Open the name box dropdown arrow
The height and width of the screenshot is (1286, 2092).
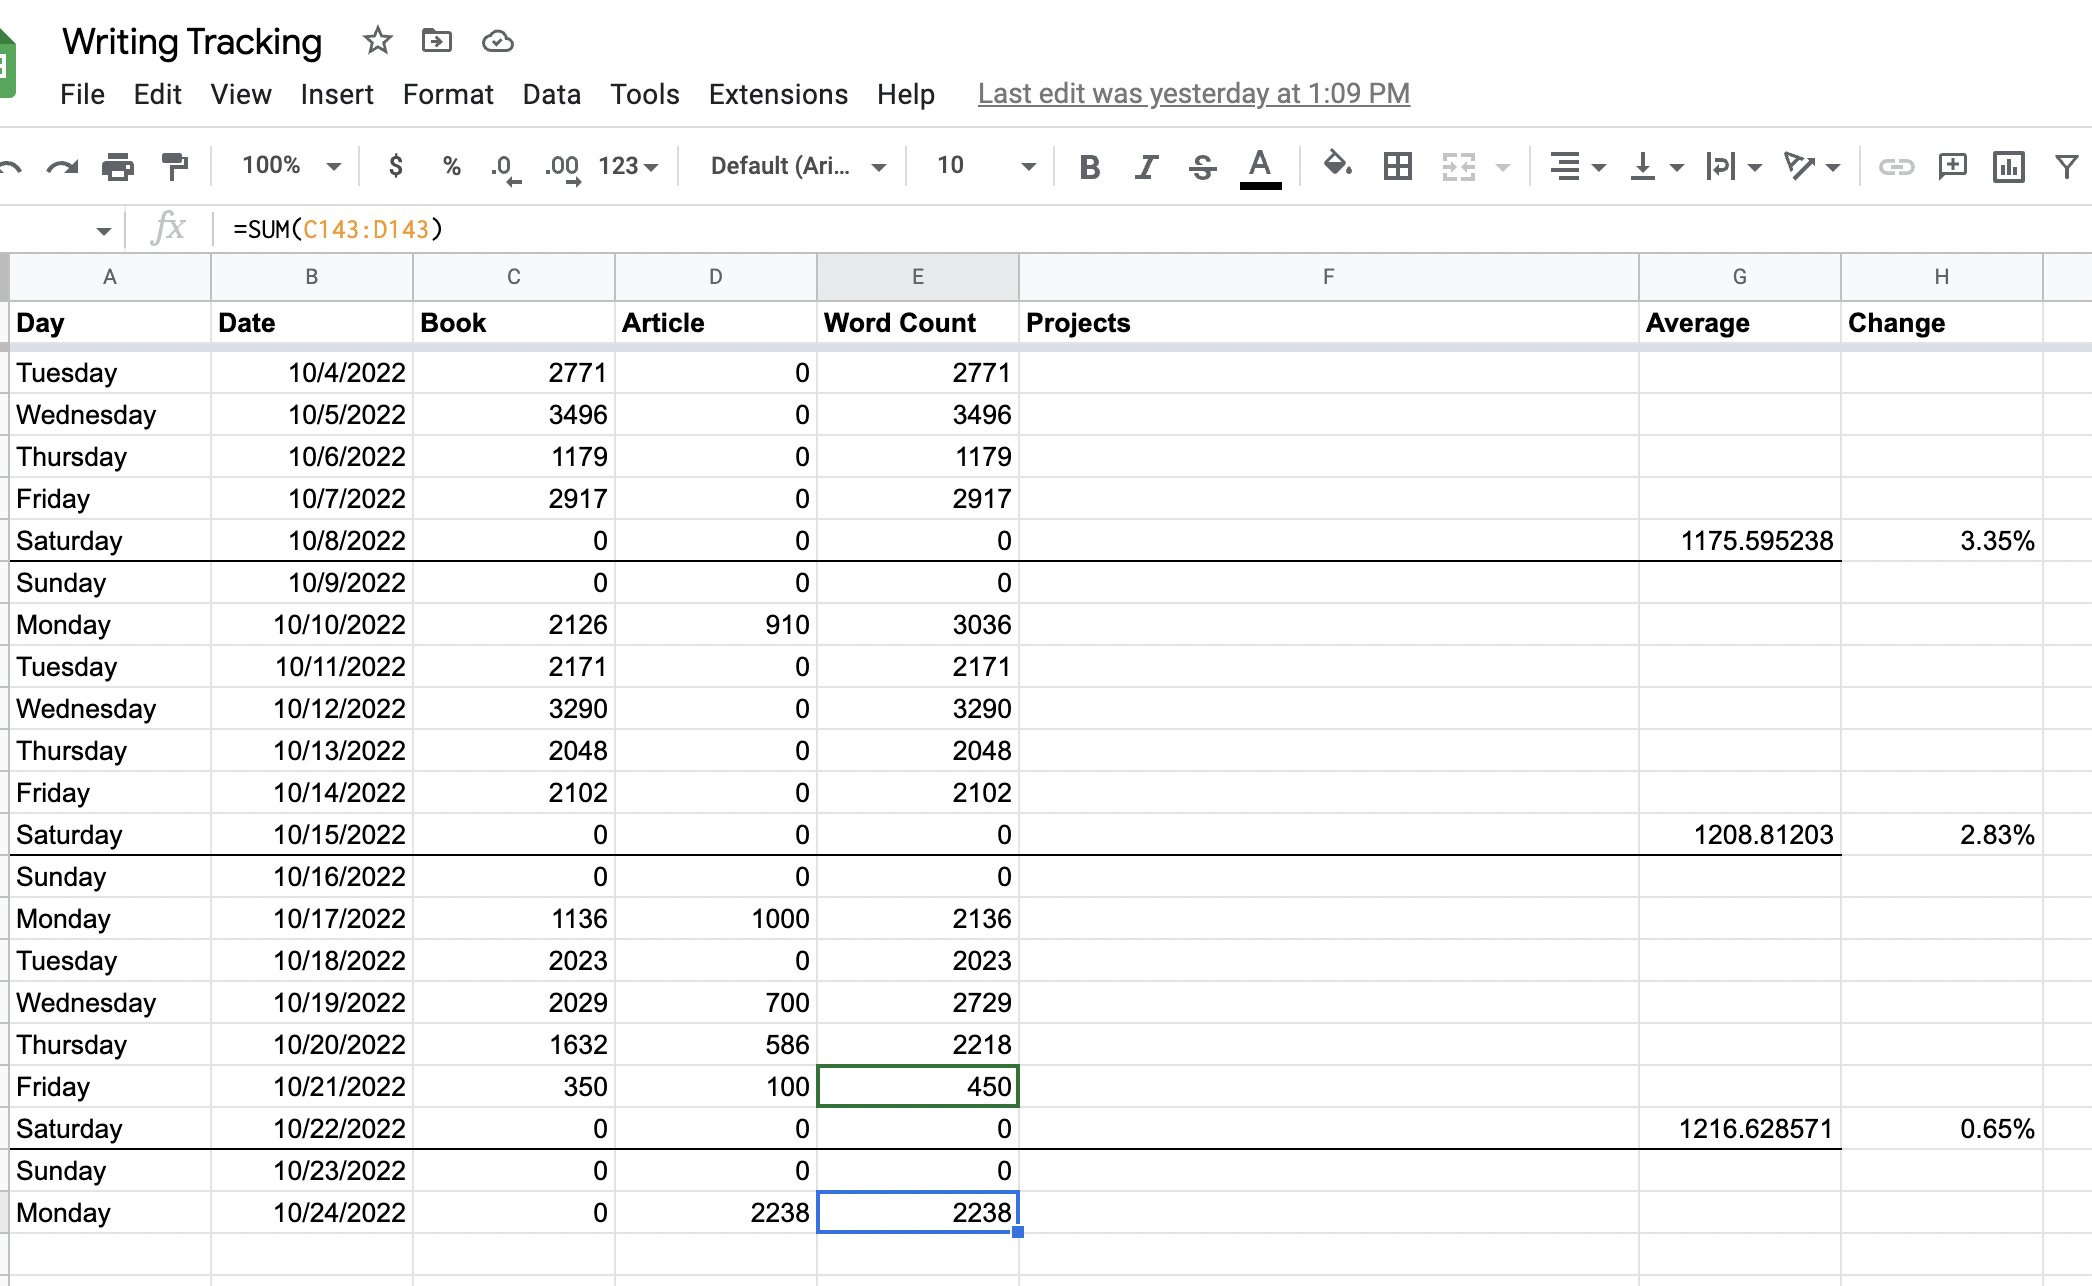pyautogui.click(x=103, y=231)
